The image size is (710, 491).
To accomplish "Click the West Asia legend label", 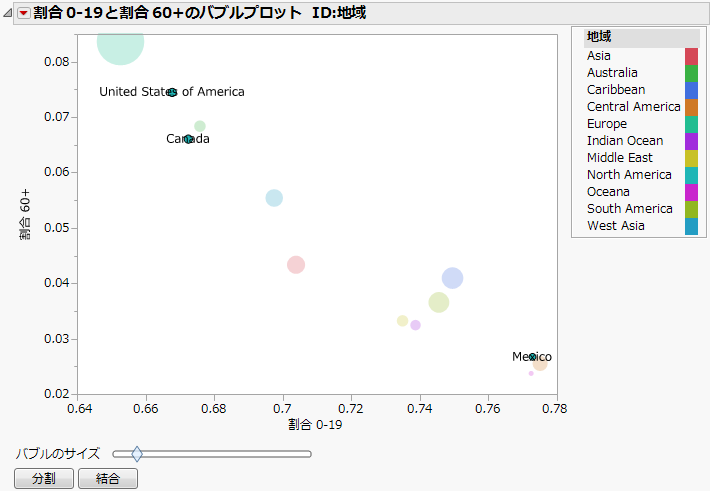I will [x=615, y=226].
